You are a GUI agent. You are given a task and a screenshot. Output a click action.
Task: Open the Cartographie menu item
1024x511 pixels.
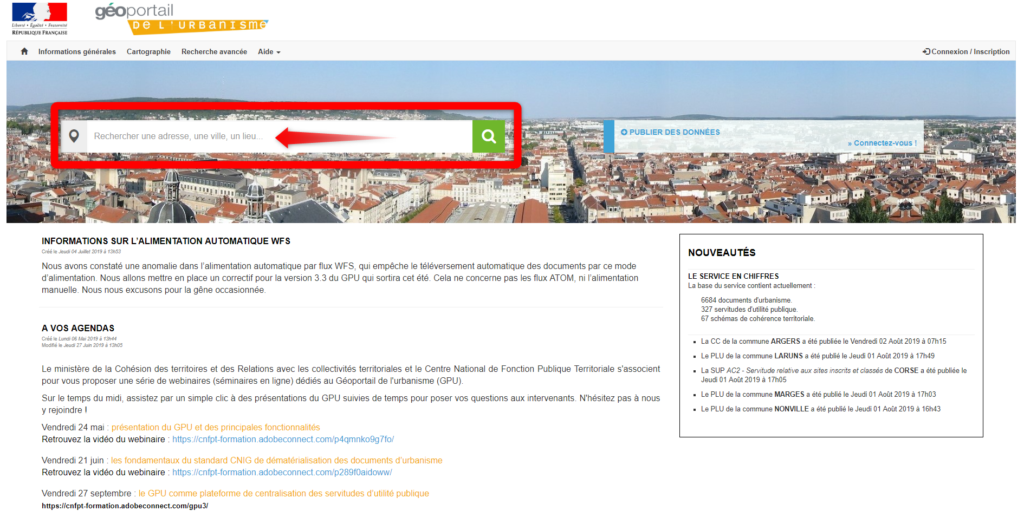tap(148, 51)
